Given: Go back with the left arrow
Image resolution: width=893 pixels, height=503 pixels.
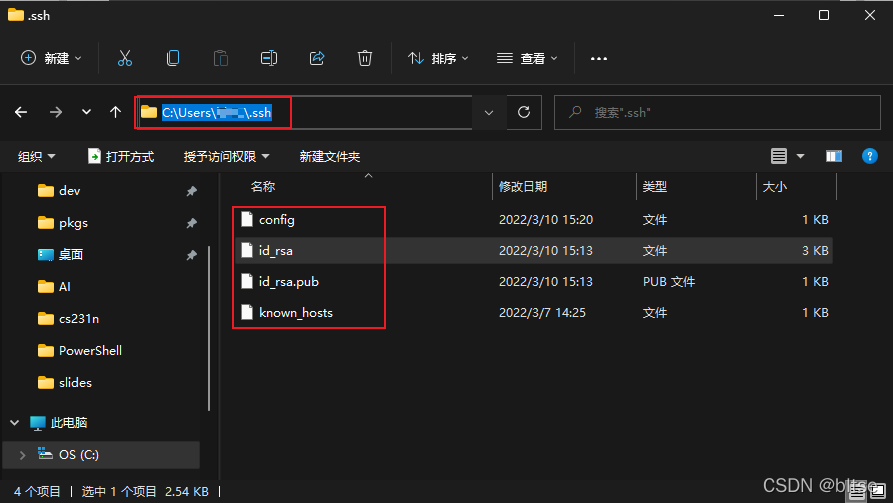Looking at the screenshot, I should 21,112.
